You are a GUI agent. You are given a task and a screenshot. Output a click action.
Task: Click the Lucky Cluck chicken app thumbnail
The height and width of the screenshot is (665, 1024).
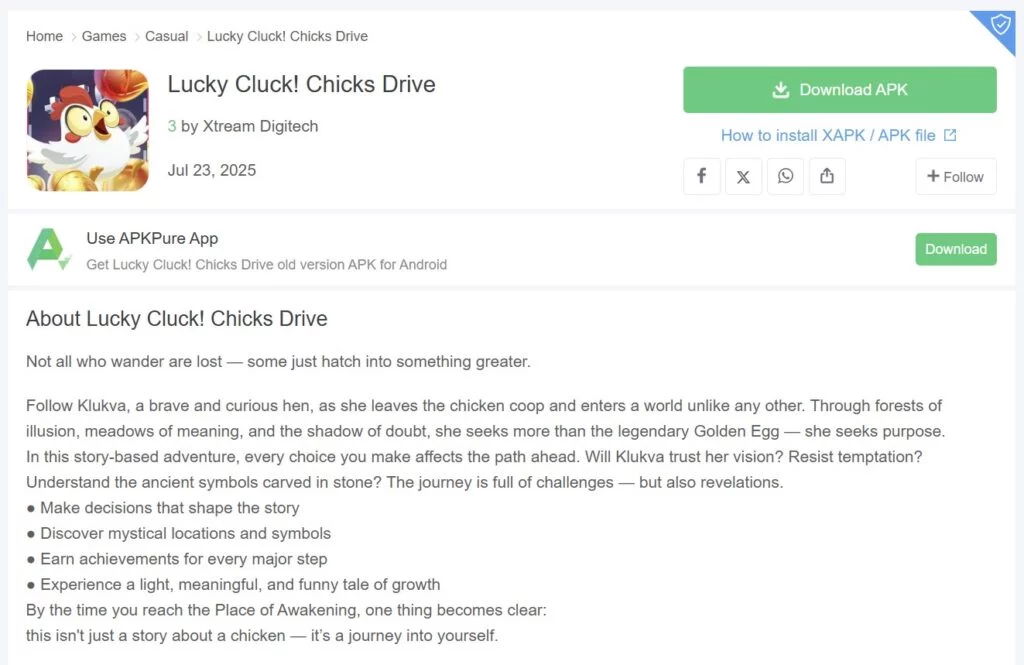coord(87,130)
